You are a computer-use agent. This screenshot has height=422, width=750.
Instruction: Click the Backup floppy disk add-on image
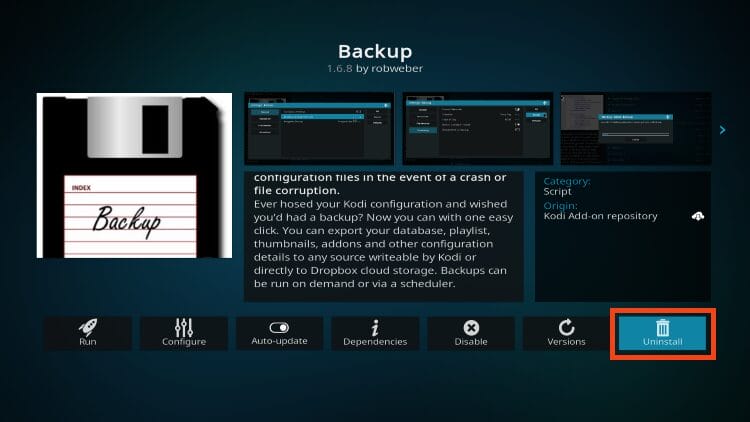pyautogui.click(x=134, y=176)
